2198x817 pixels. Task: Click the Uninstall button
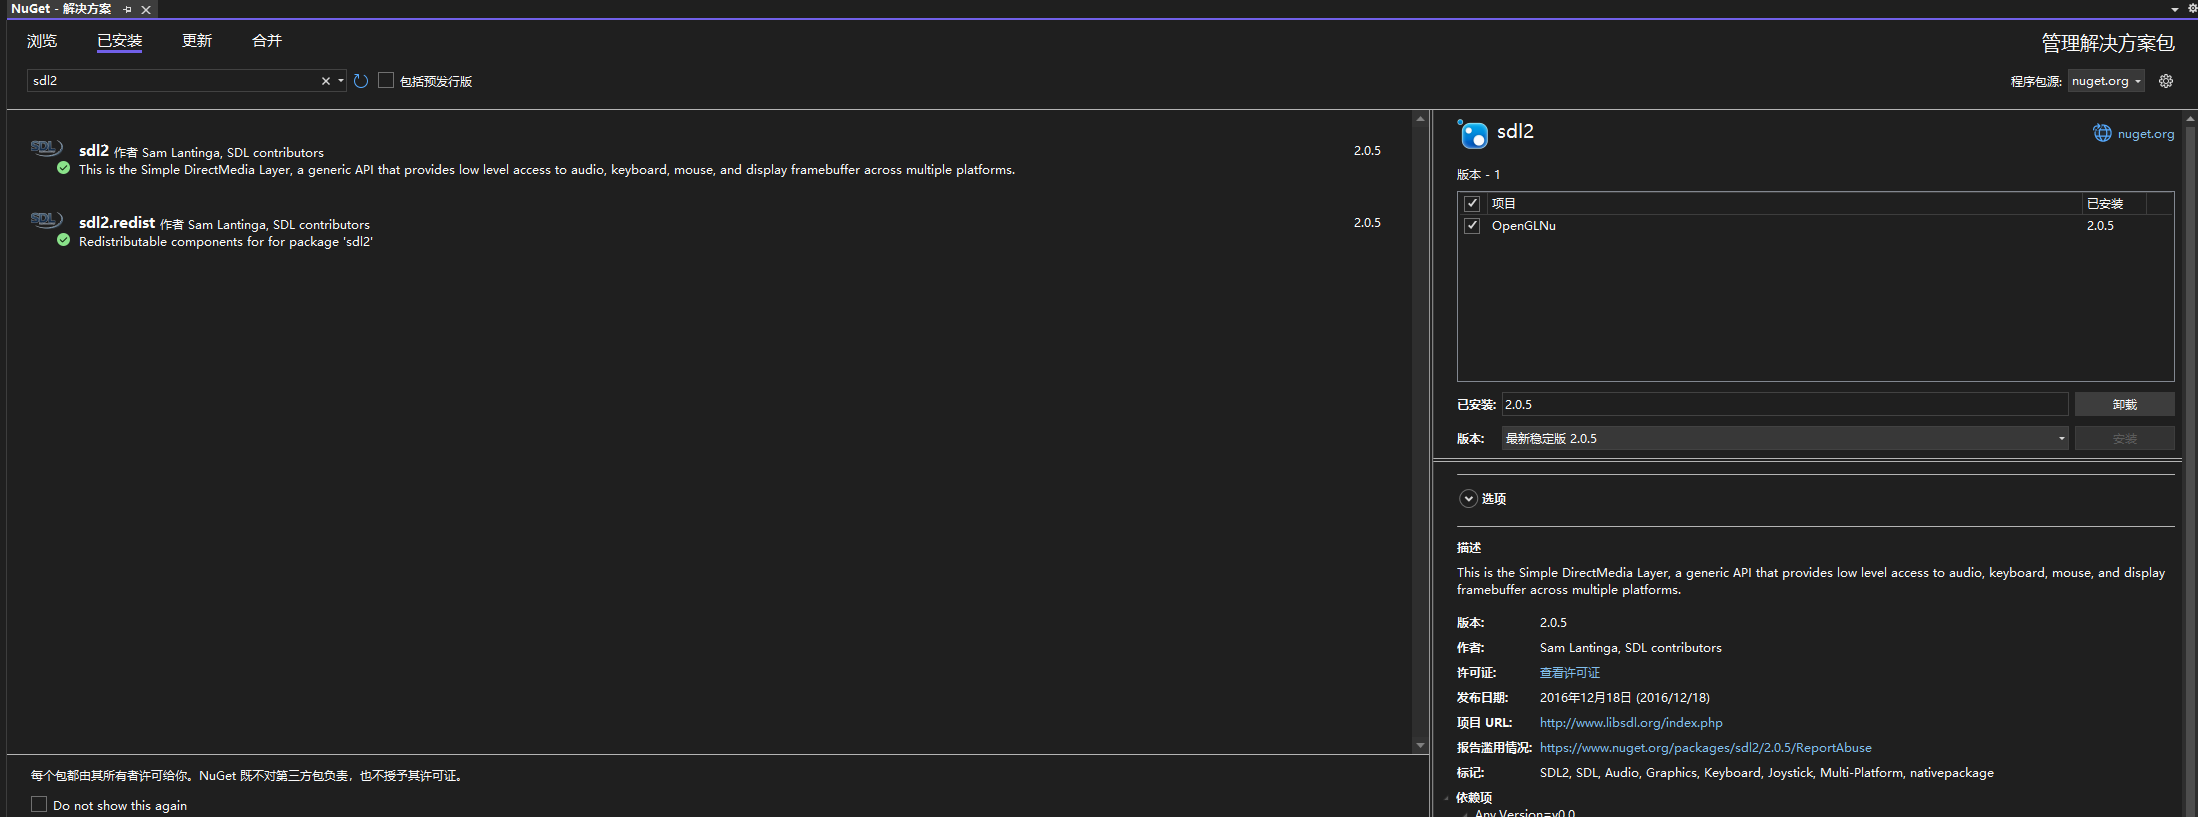point(2124,404)
